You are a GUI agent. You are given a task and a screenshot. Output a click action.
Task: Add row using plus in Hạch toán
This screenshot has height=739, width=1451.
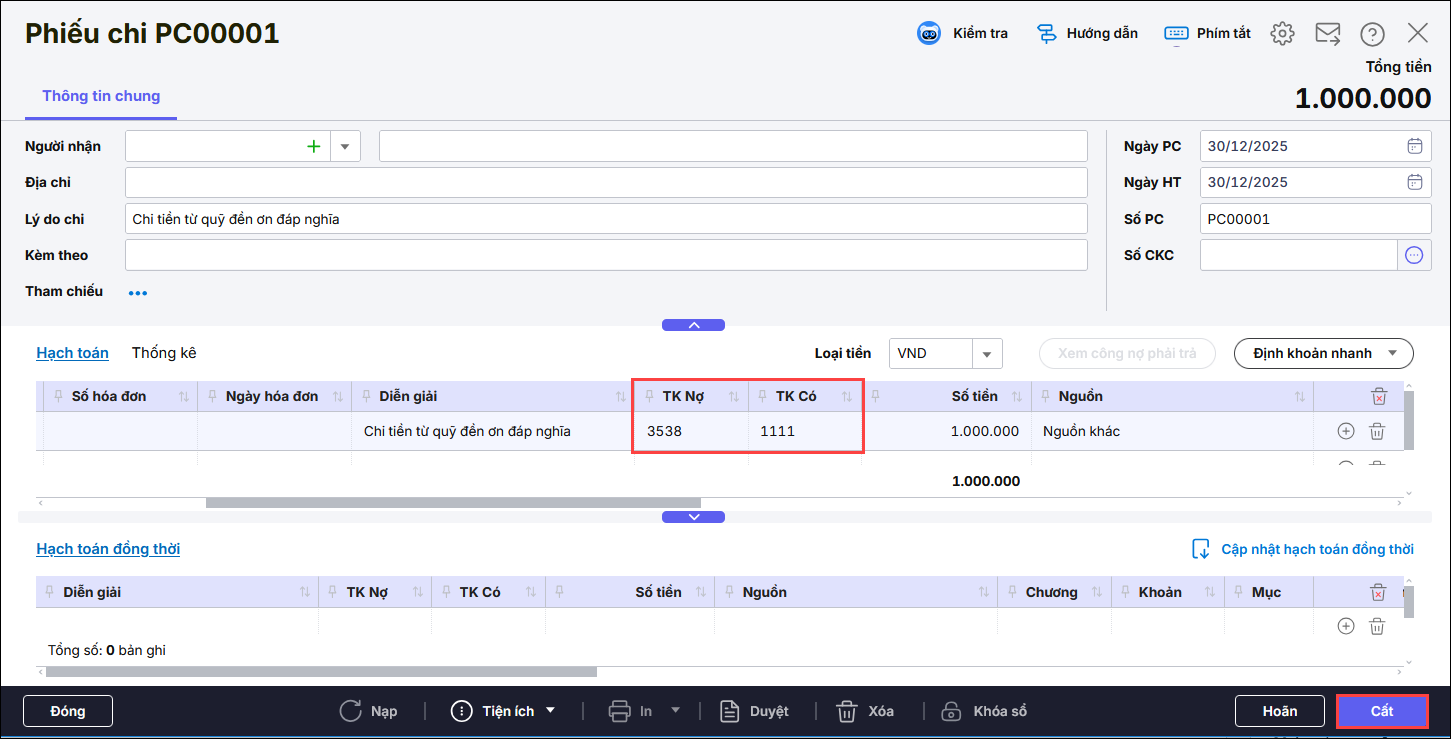tap(1345, 431)
